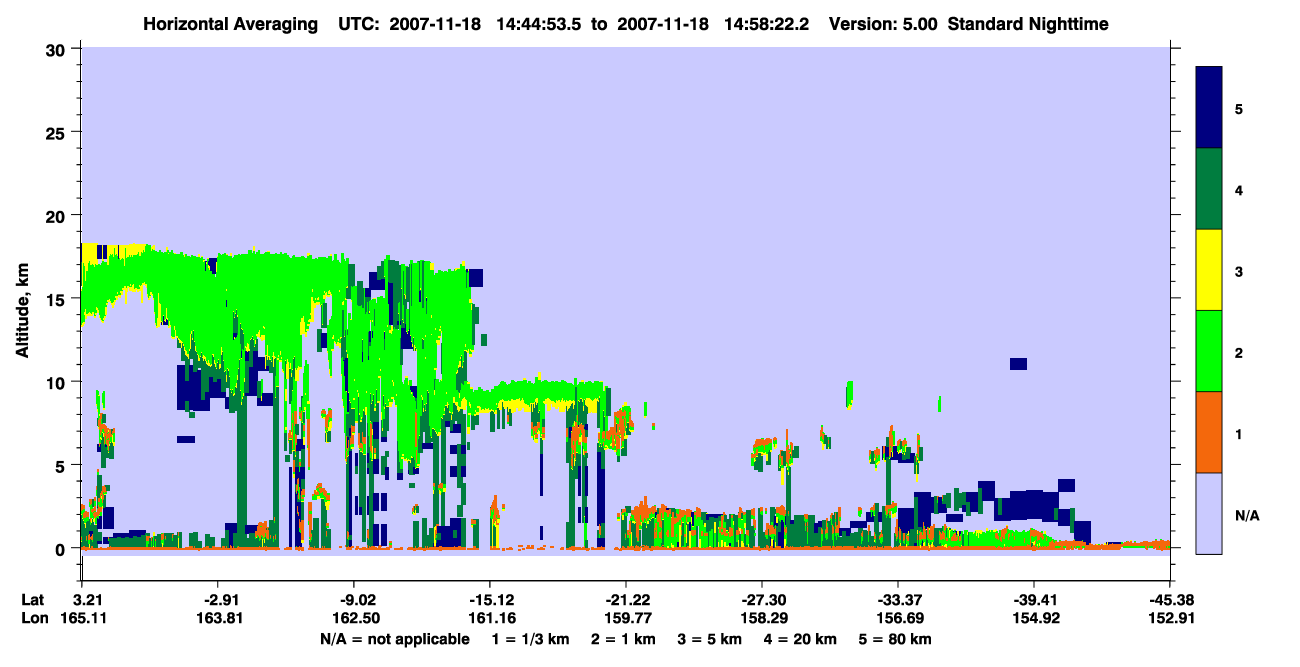Click the dark blue swatch labeled 5

(x=1209, y=107)
